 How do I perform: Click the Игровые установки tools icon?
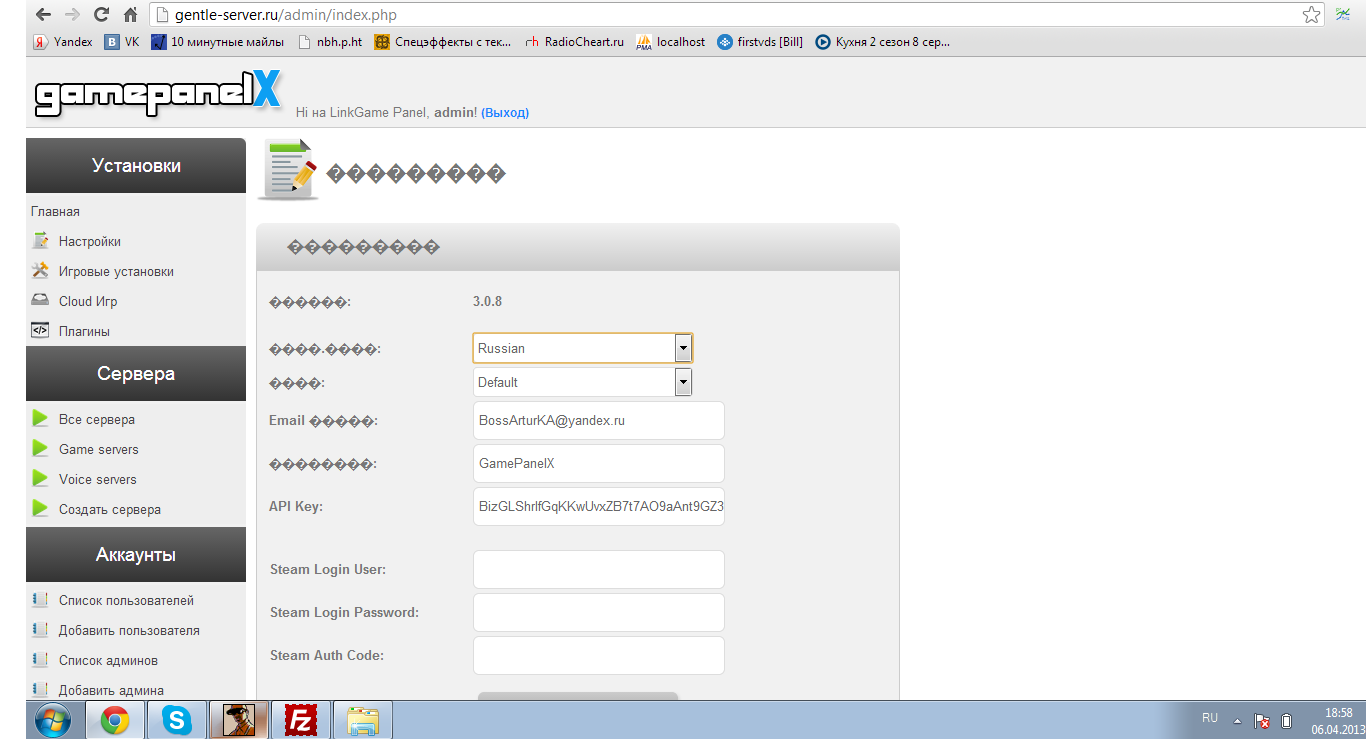click(40, 271)
